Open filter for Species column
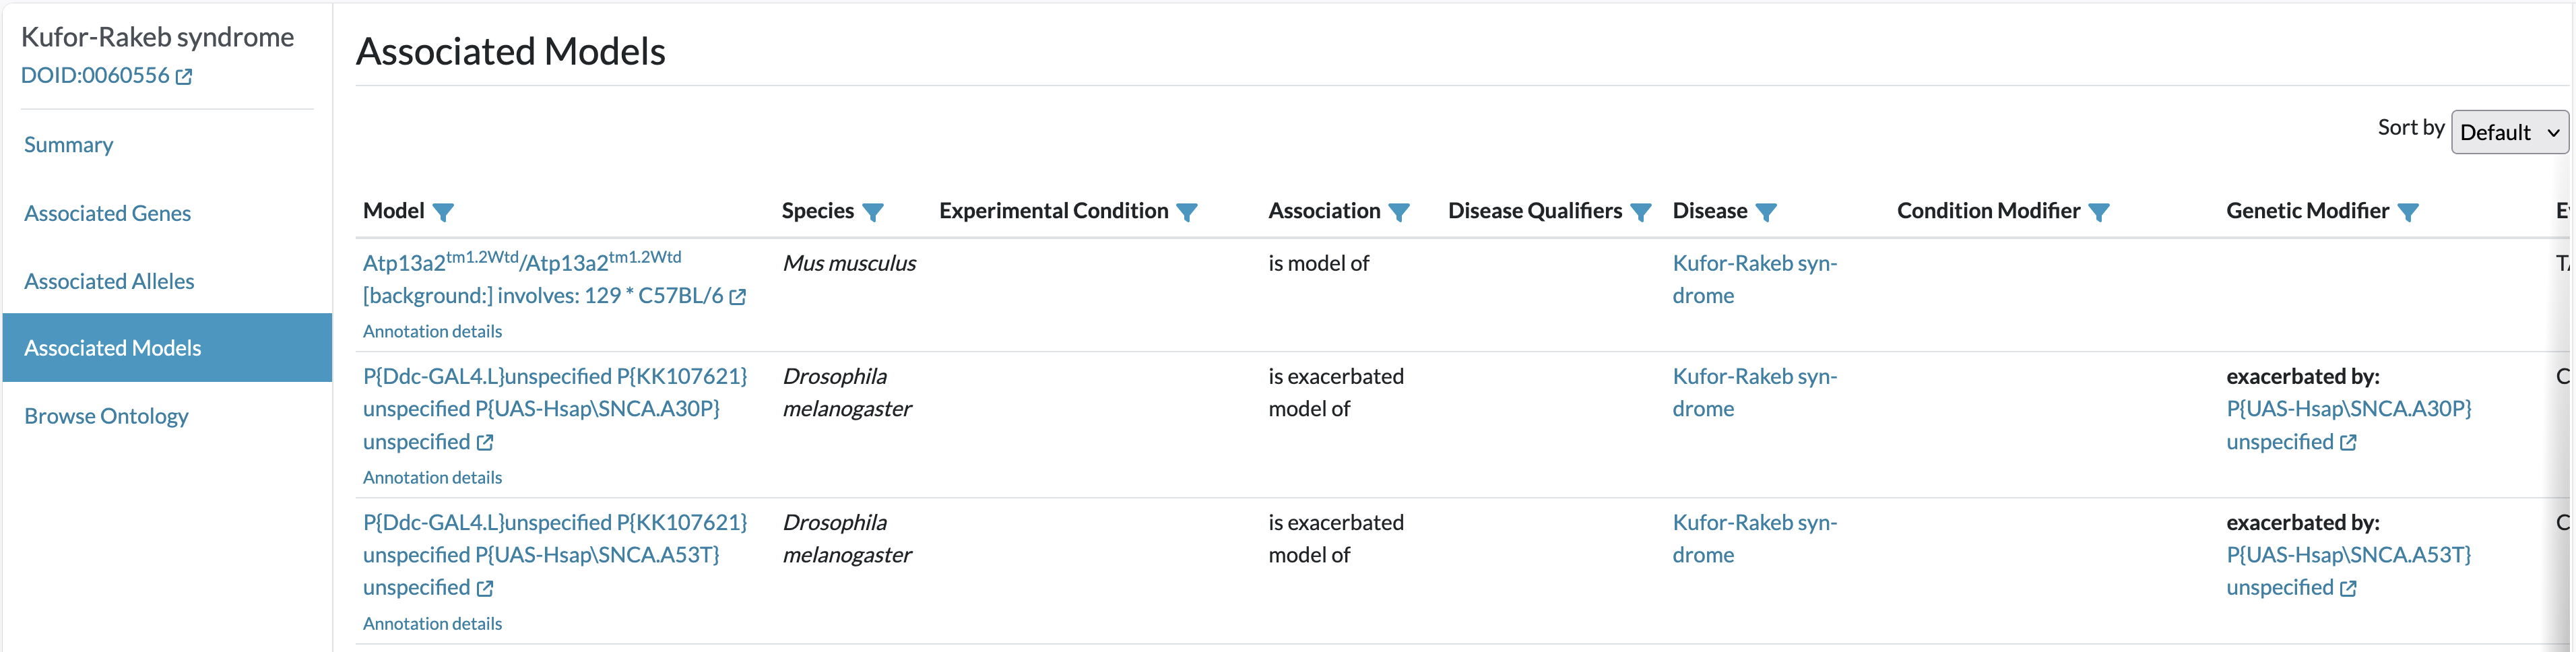Image resolution: width=2576 pixels, height=652 pixels. pyautogui.click(x=873, y=212)
